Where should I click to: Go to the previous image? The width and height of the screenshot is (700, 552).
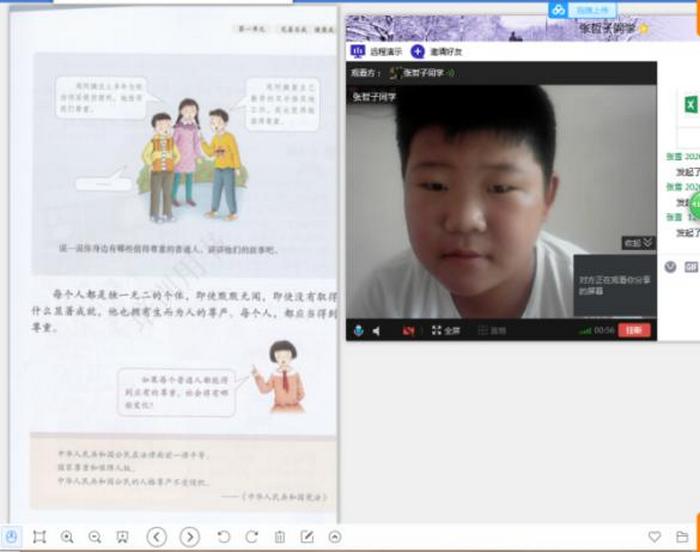pyautogui.click(x=157, y=537)
